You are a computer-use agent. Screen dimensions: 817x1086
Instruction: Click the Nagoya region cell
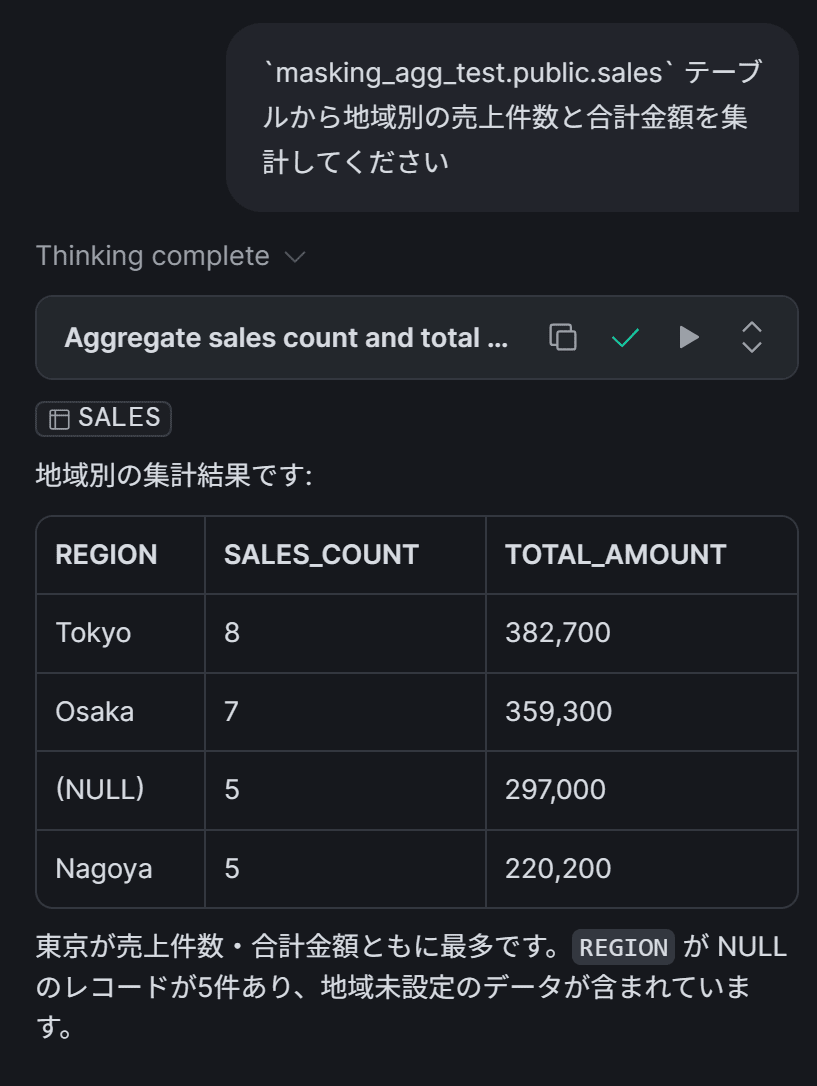[120, 869]
